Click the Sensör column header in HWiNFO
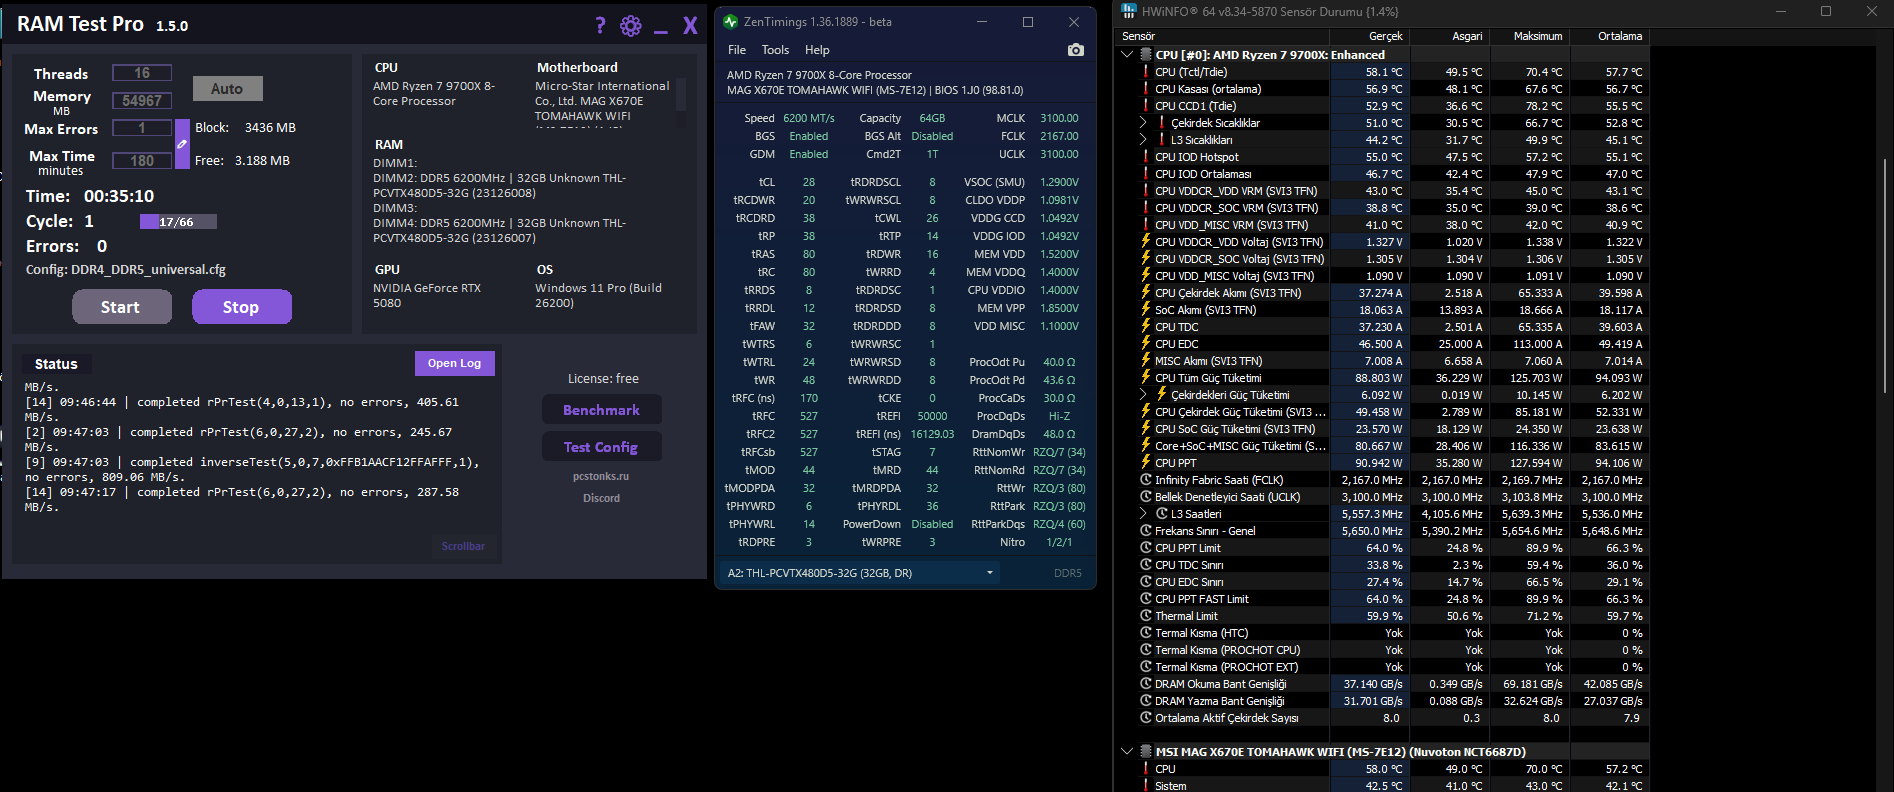The image size is (1894, 792). point(1220,36)
